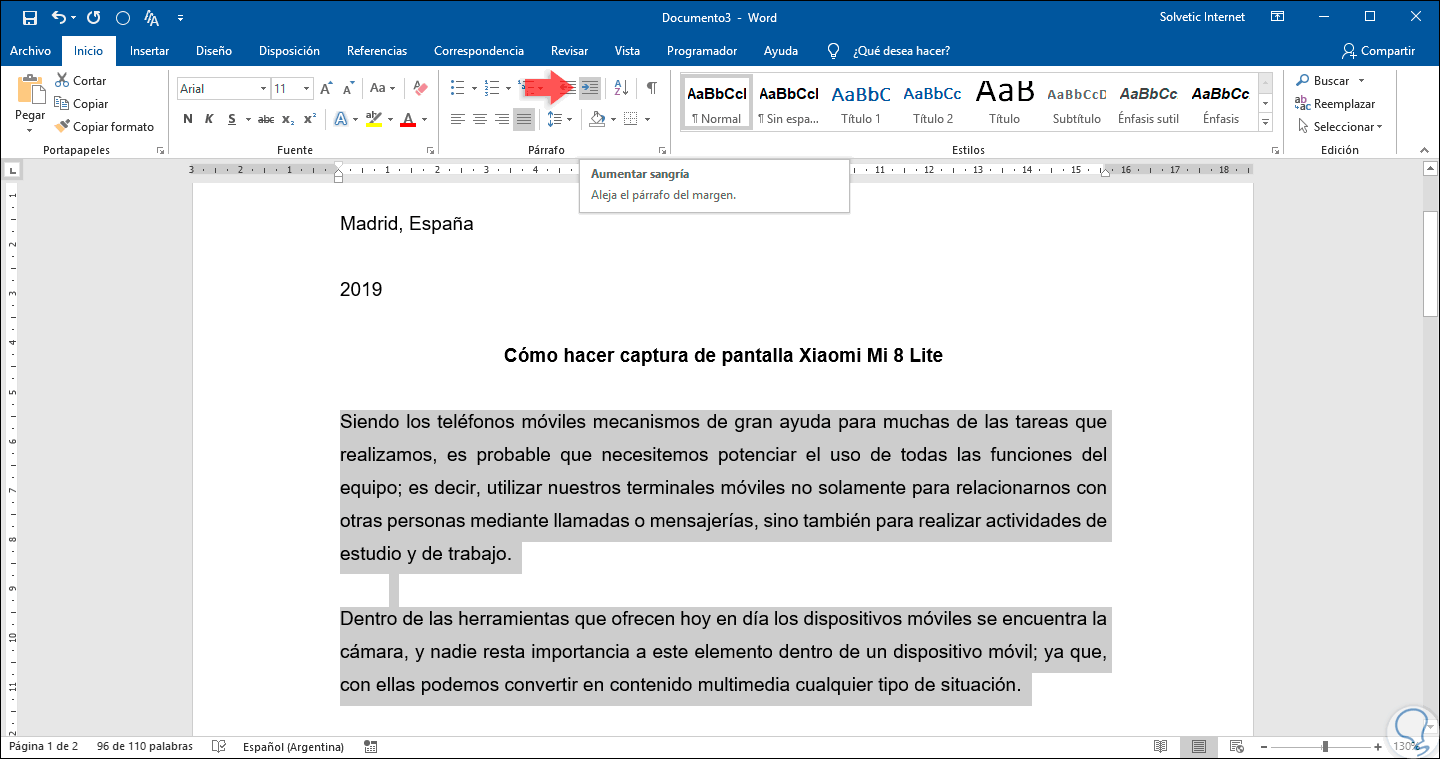Apply subscript formatting
The image size is (1440, 759).
tap(288, 120)
